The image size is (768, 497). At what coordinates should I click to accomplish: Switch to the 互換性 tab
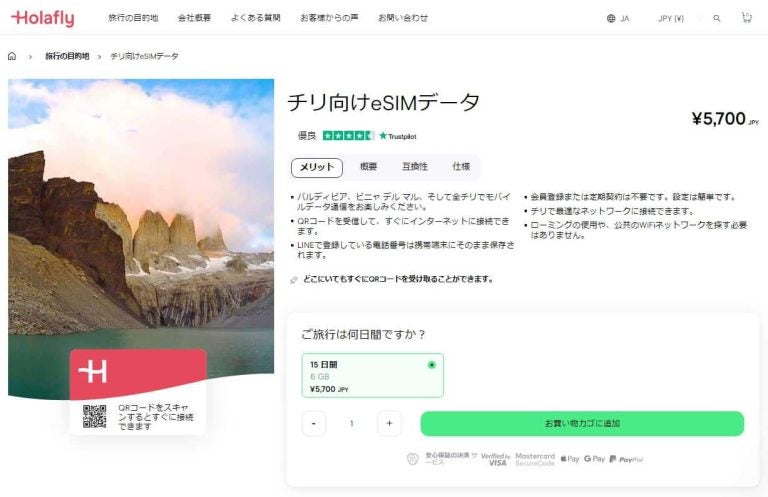415,167
